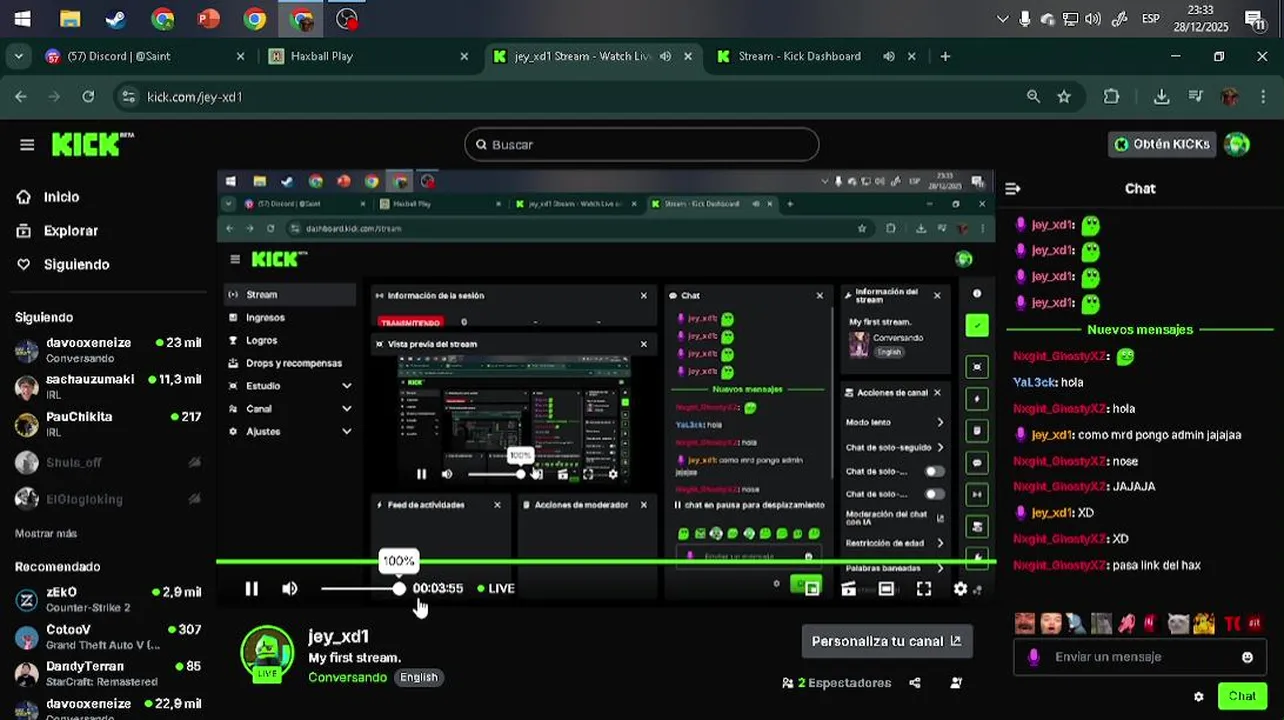Screen dimensions: 1284x720
Task: Switch to the Discord @Saint tab
Action: tap(145, 57)
